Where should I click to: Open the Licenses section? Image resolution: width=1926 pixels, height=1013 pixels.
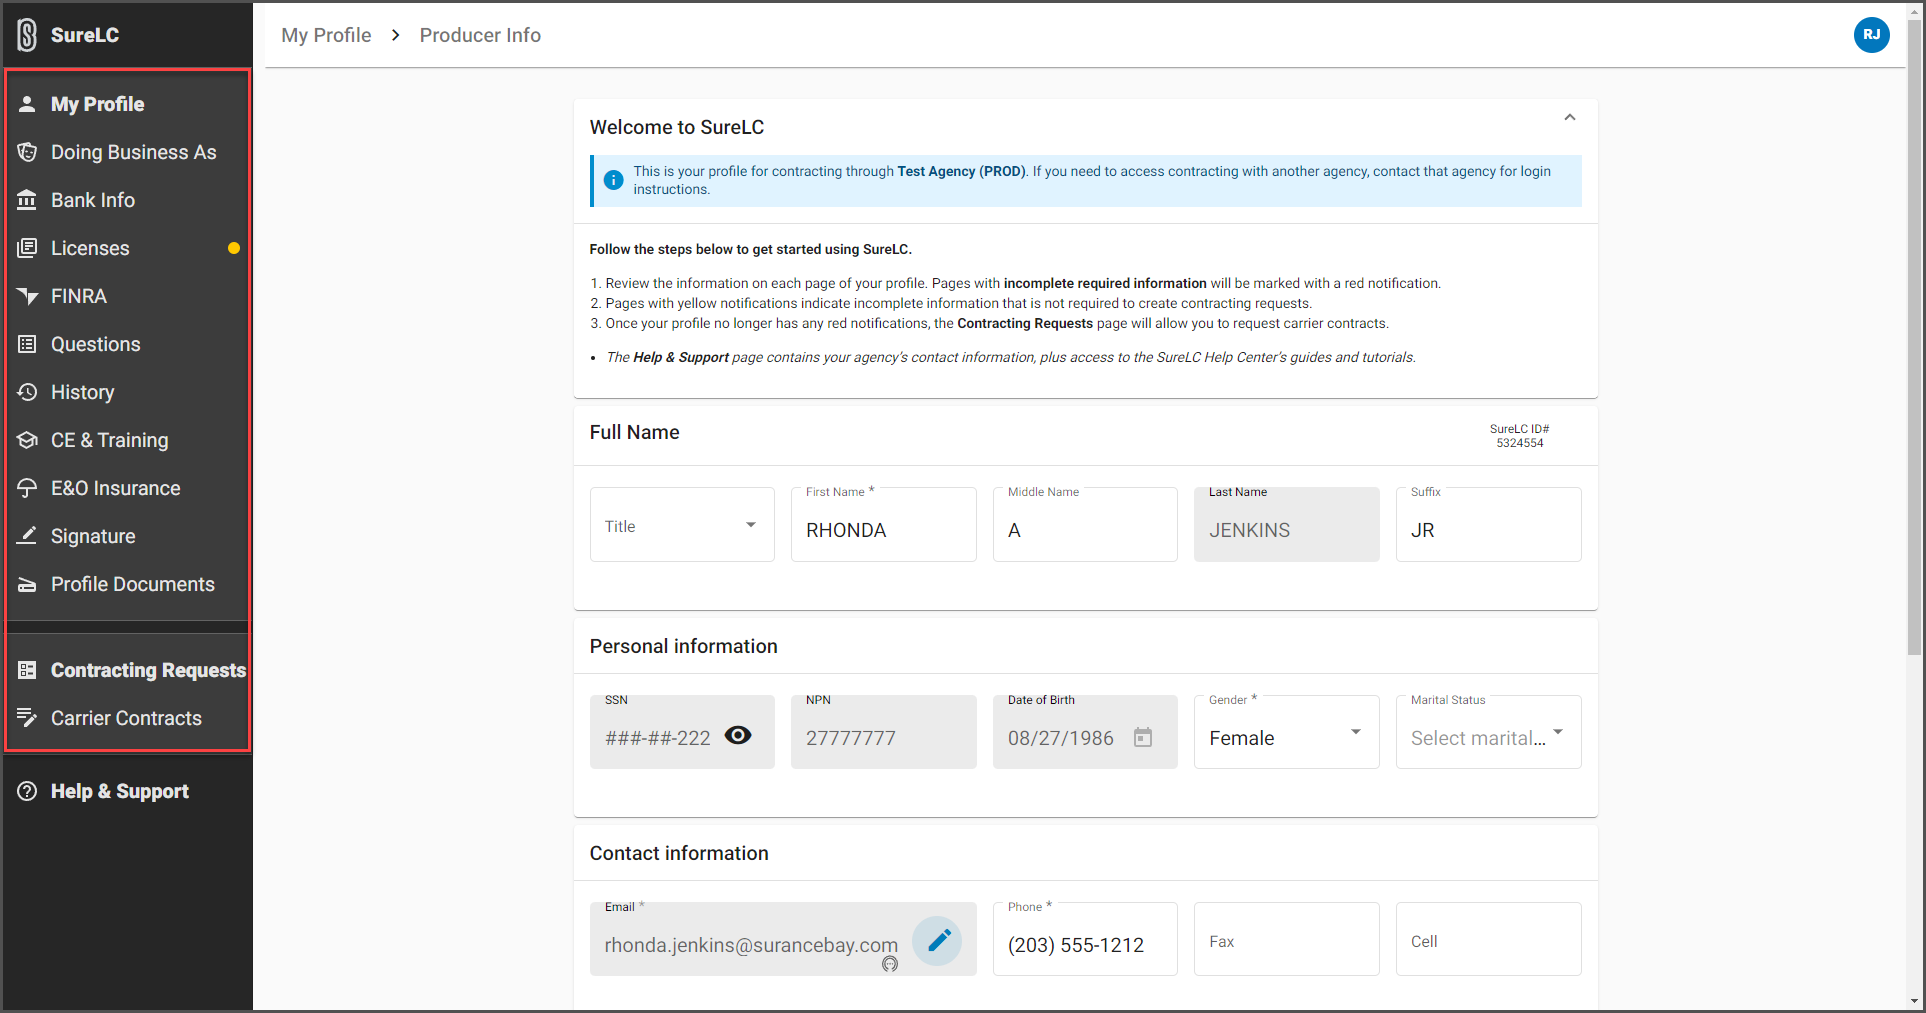click(x=127, y=248)
